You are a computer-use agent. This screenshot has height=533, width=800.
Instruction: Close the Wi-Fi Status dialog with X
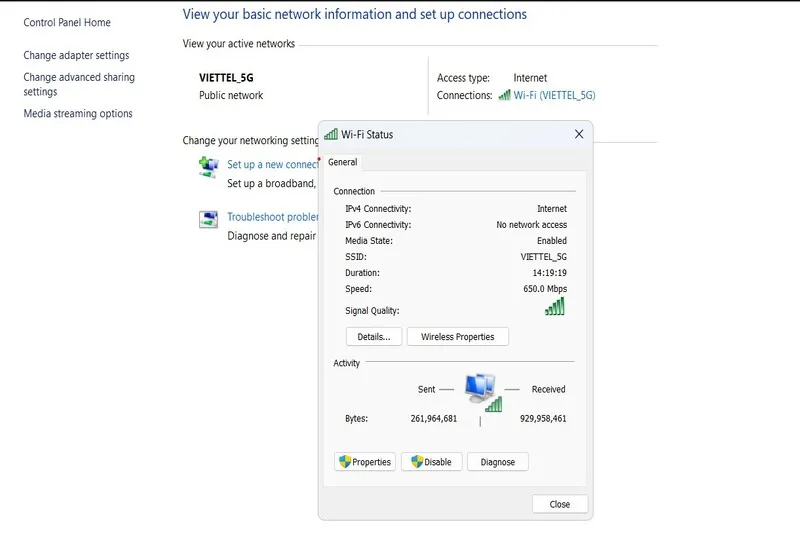[578, 134]
